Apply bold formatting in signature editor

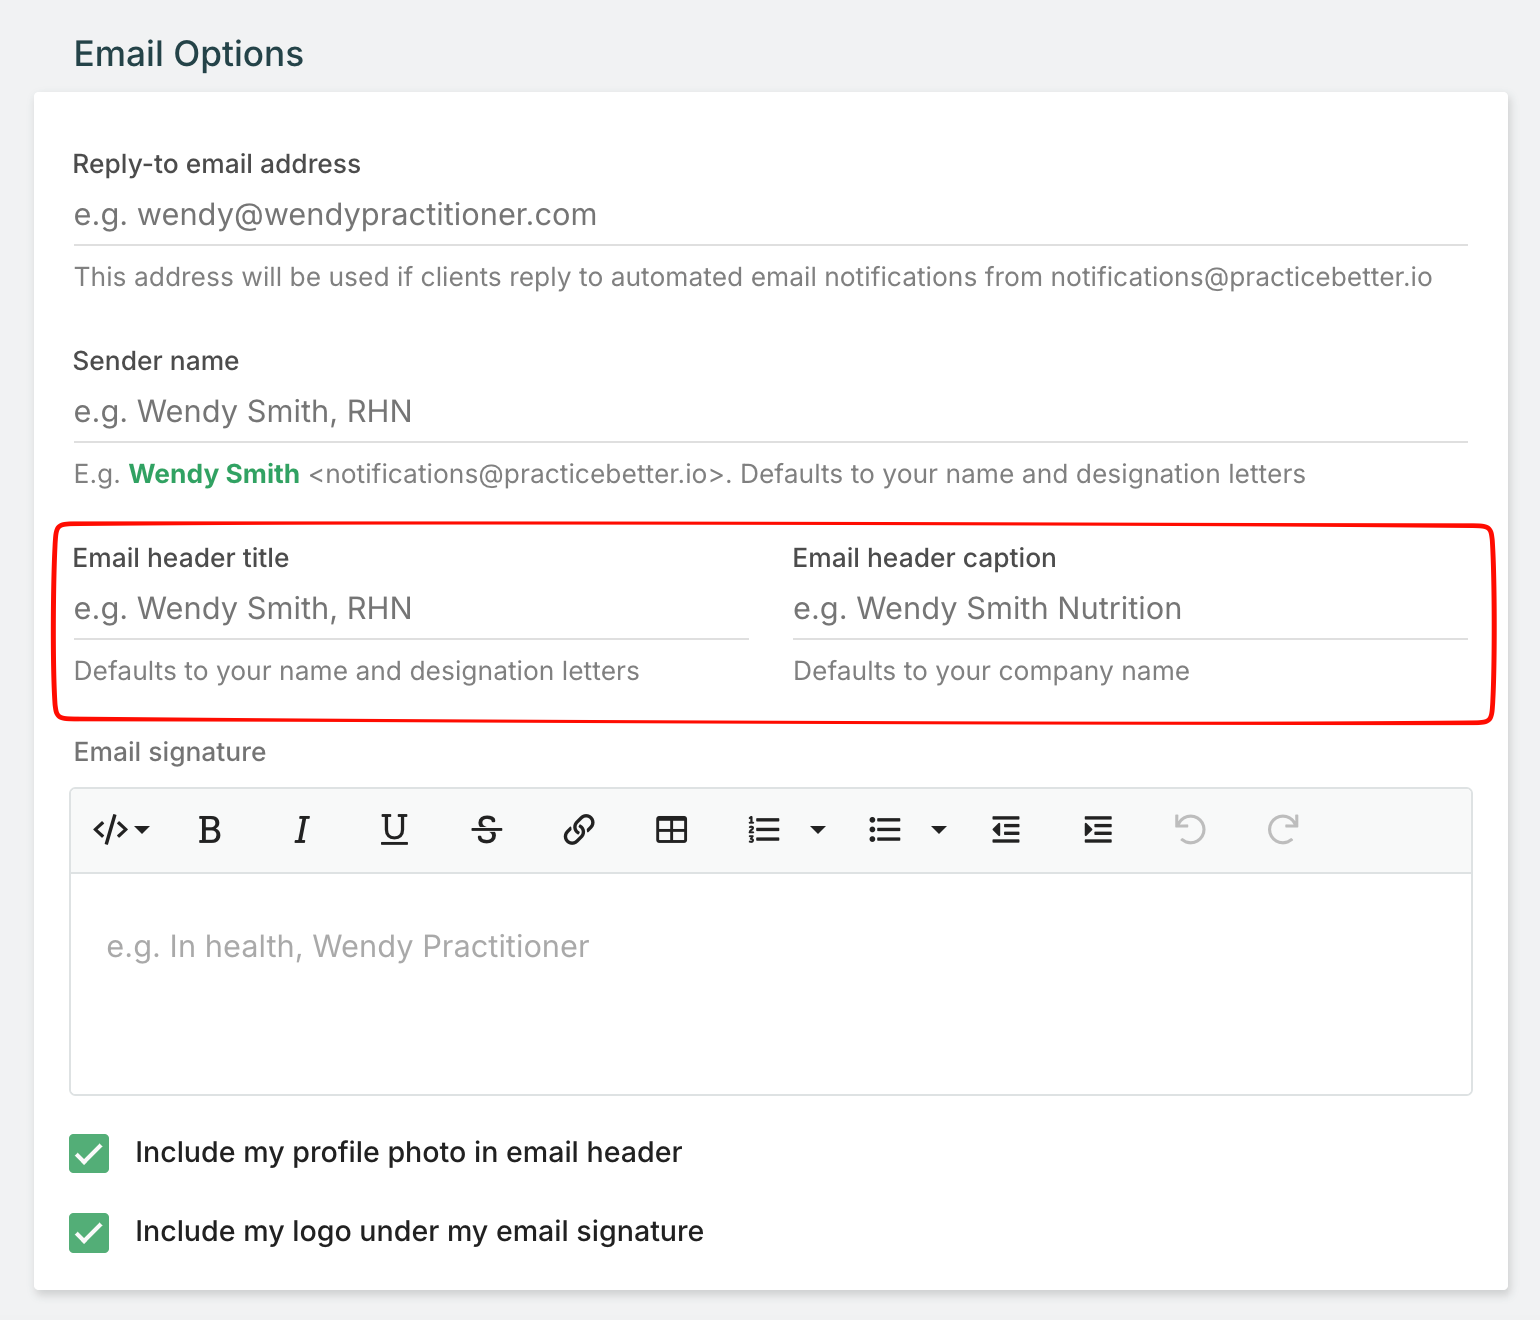click(210, 830)
